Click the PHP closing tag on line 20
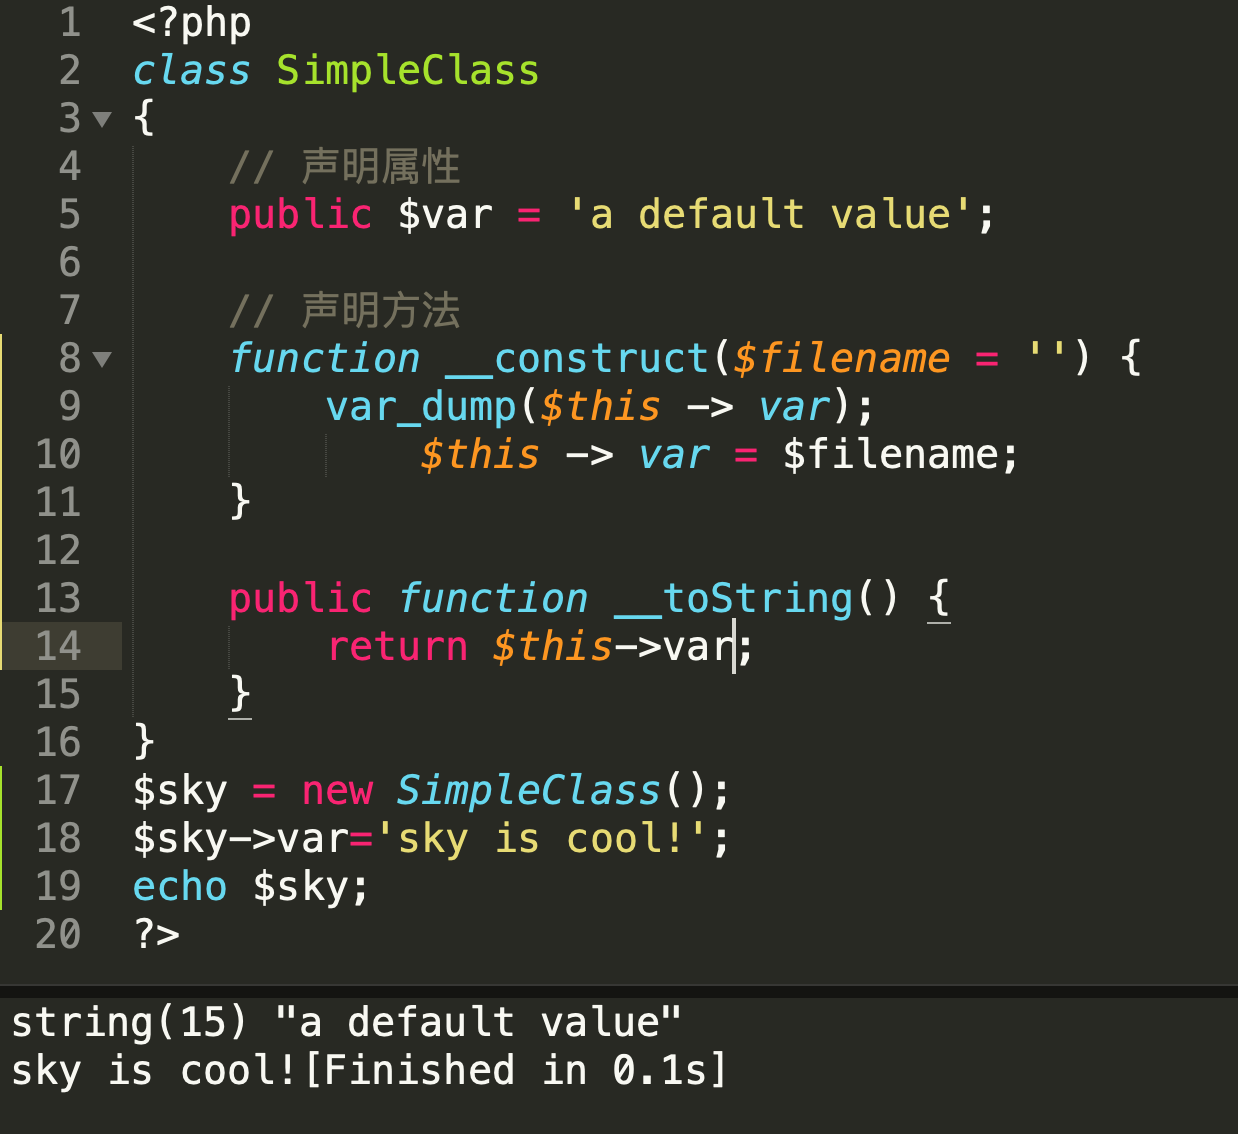This screenshot has width=1238, height=1134. click(x=156, y=934)
